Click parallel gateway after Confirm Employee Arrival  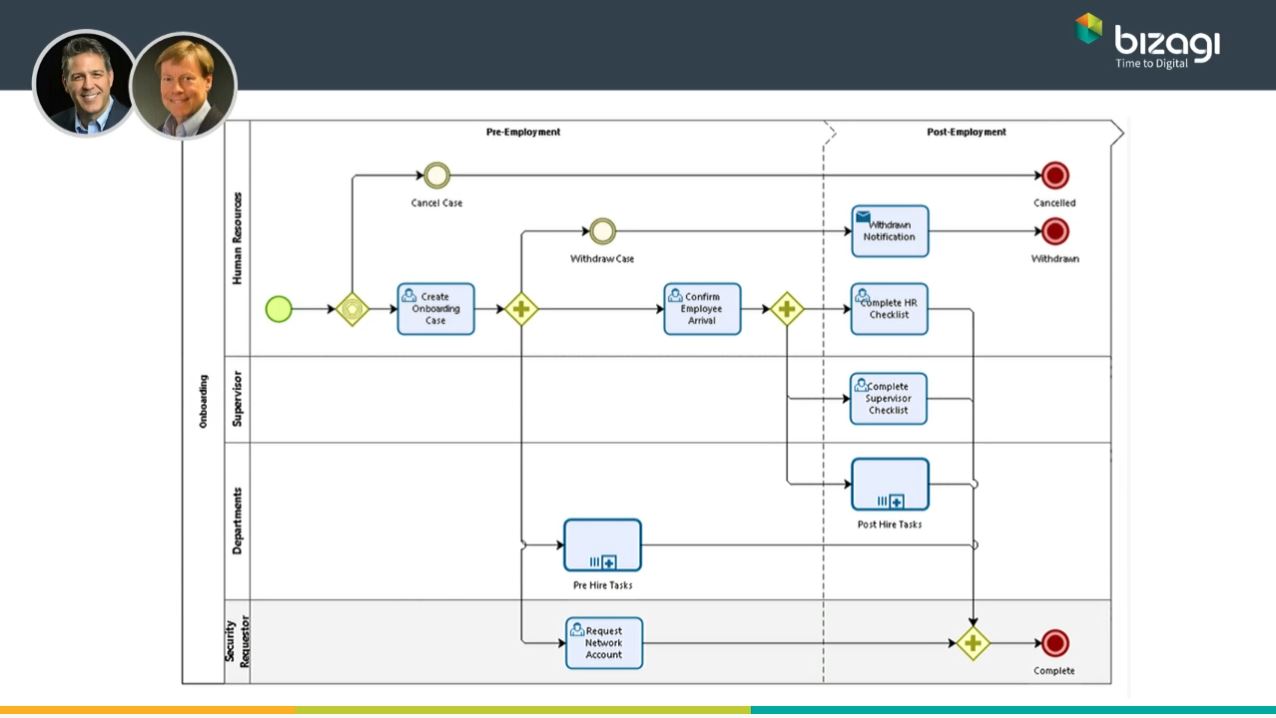(787, 310)
